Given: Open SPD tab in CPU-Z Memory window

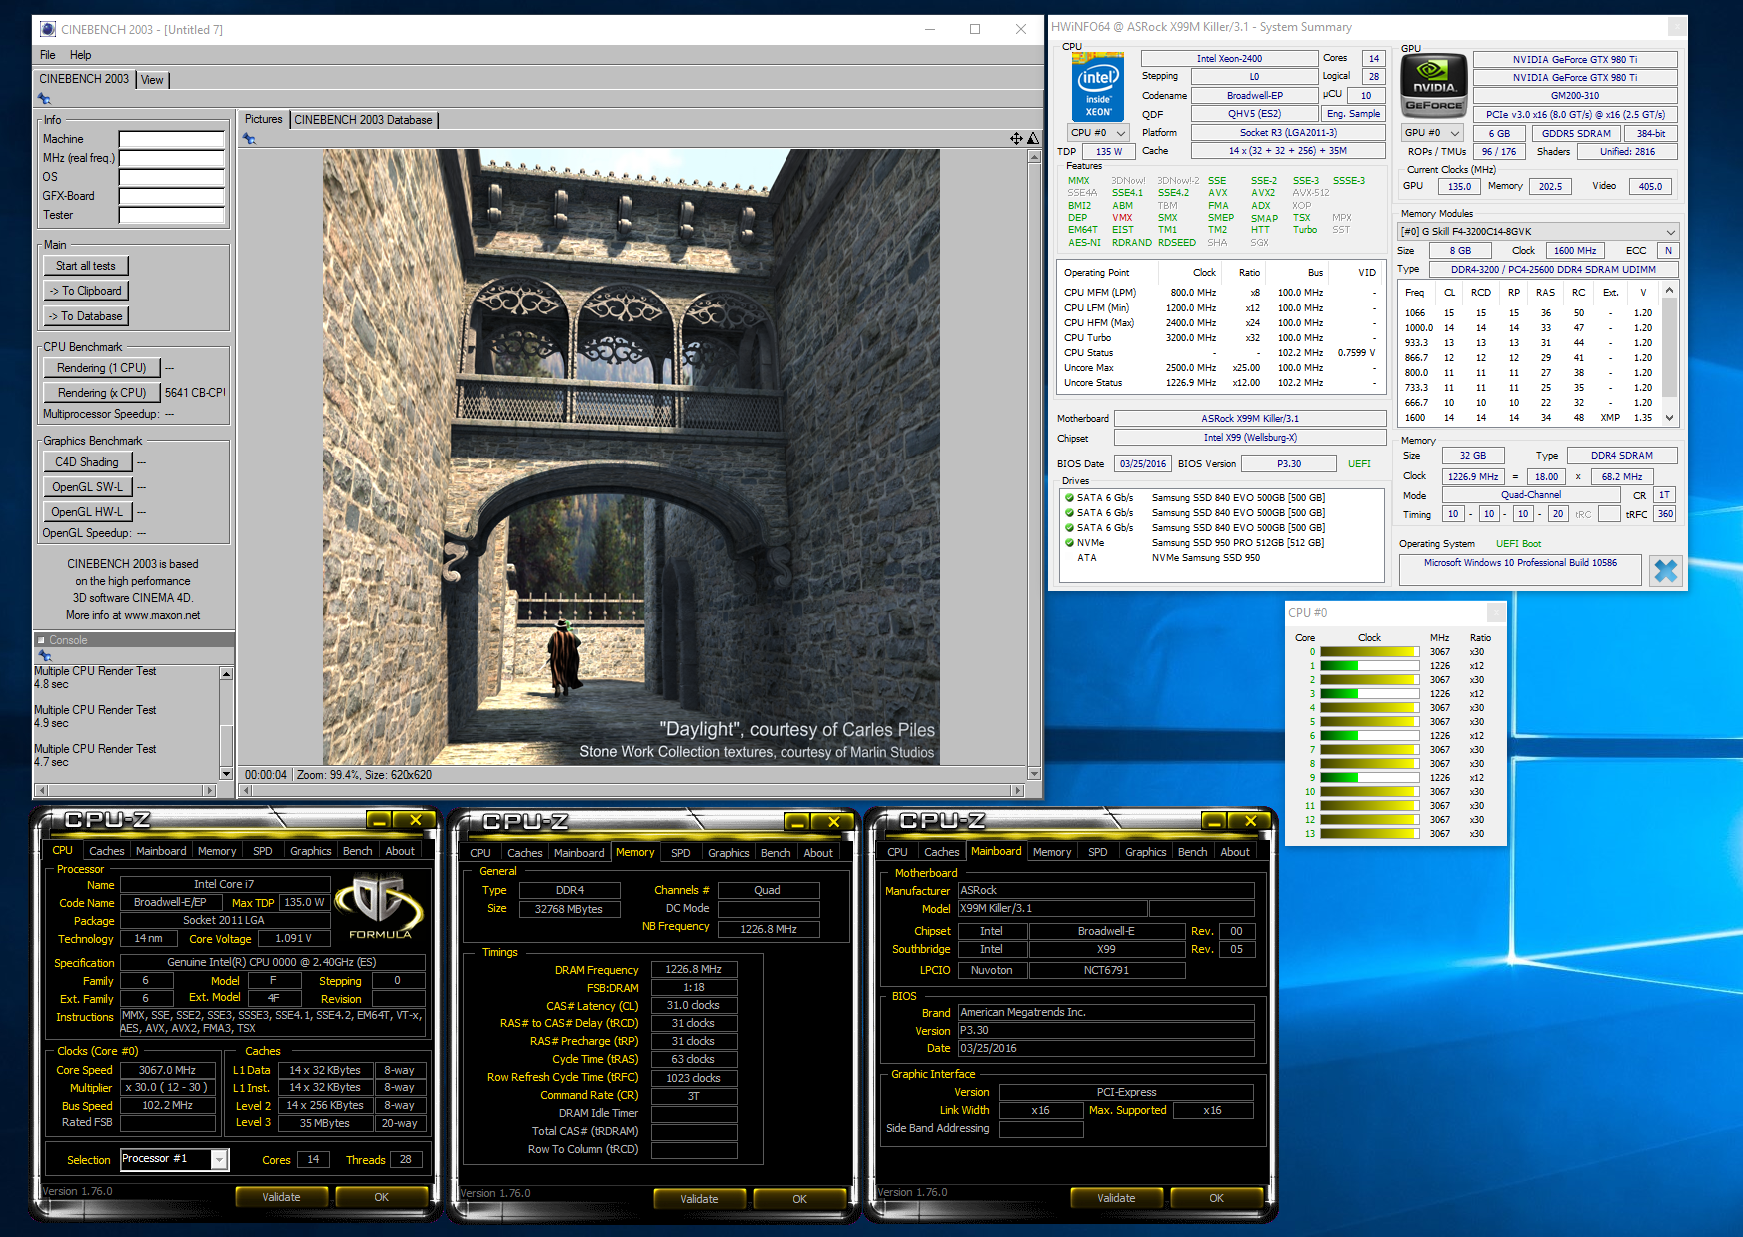Looking at the screenshot, I should coord(680,853).
